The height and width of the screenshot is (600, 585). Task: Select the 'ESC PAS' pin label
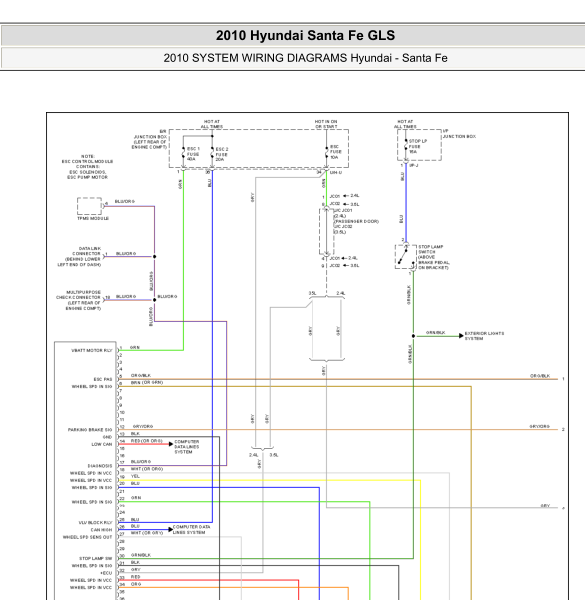coord(103,379)
